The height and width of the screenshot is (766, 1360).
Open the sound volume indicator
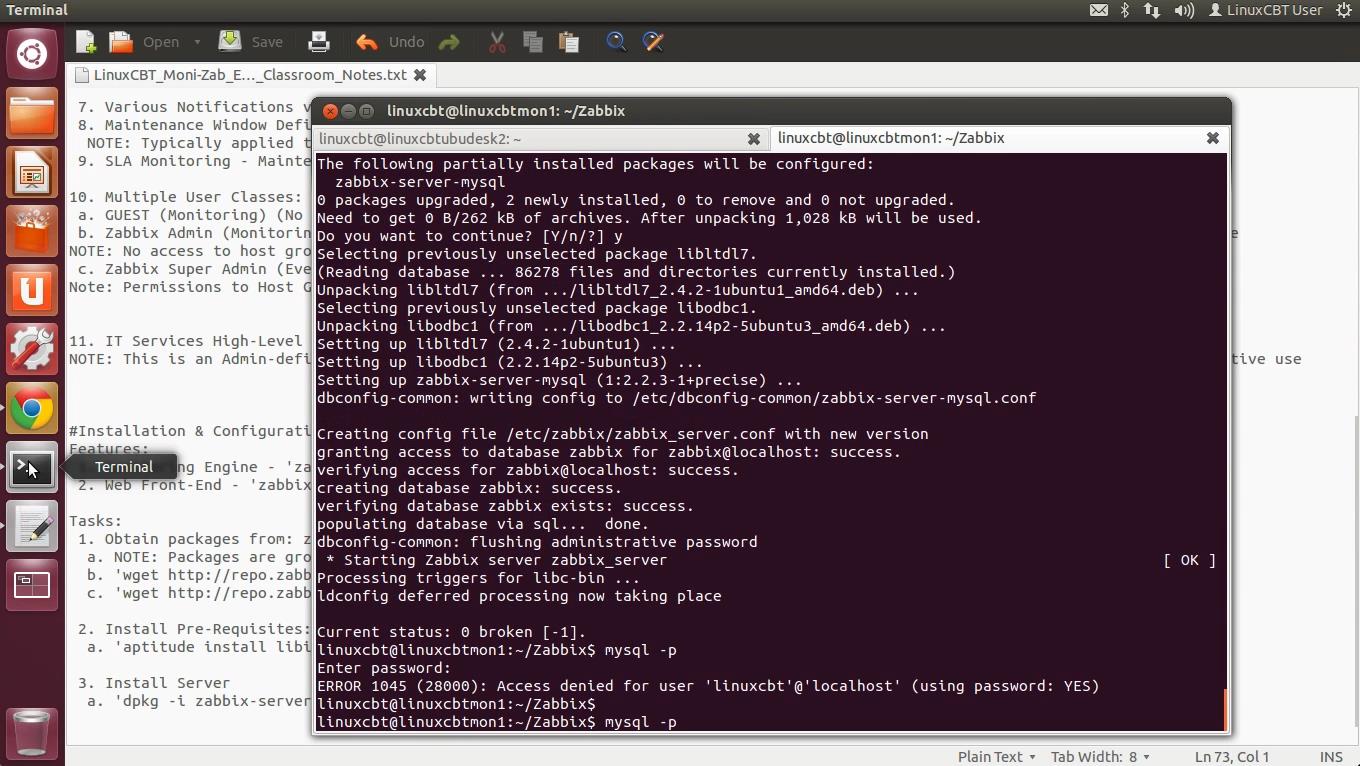(x=1184, y=10)
